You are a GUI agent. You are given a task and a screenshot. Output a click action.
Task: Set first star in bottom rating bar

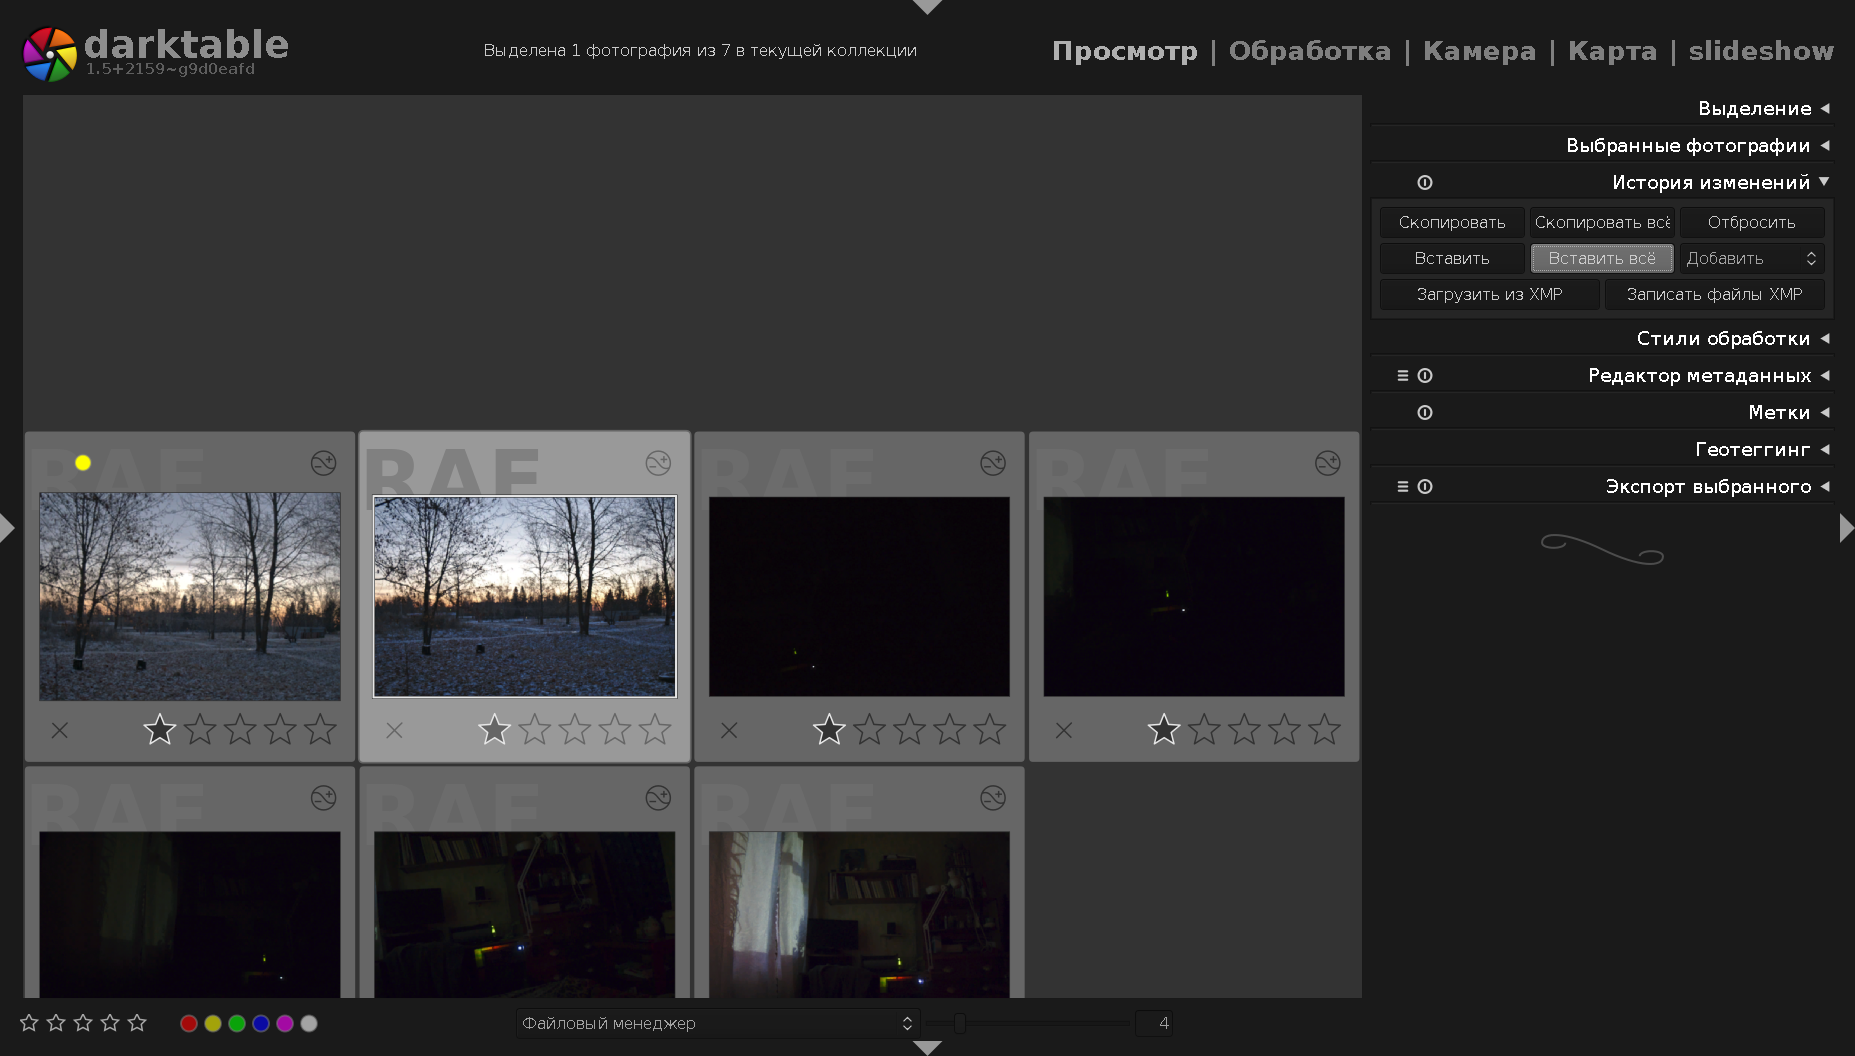point(29,1022)
